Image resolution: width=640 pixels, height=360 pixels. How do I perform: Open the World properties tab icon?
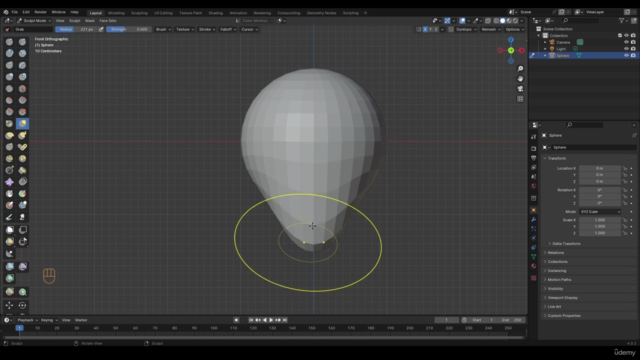coord(533,186)
